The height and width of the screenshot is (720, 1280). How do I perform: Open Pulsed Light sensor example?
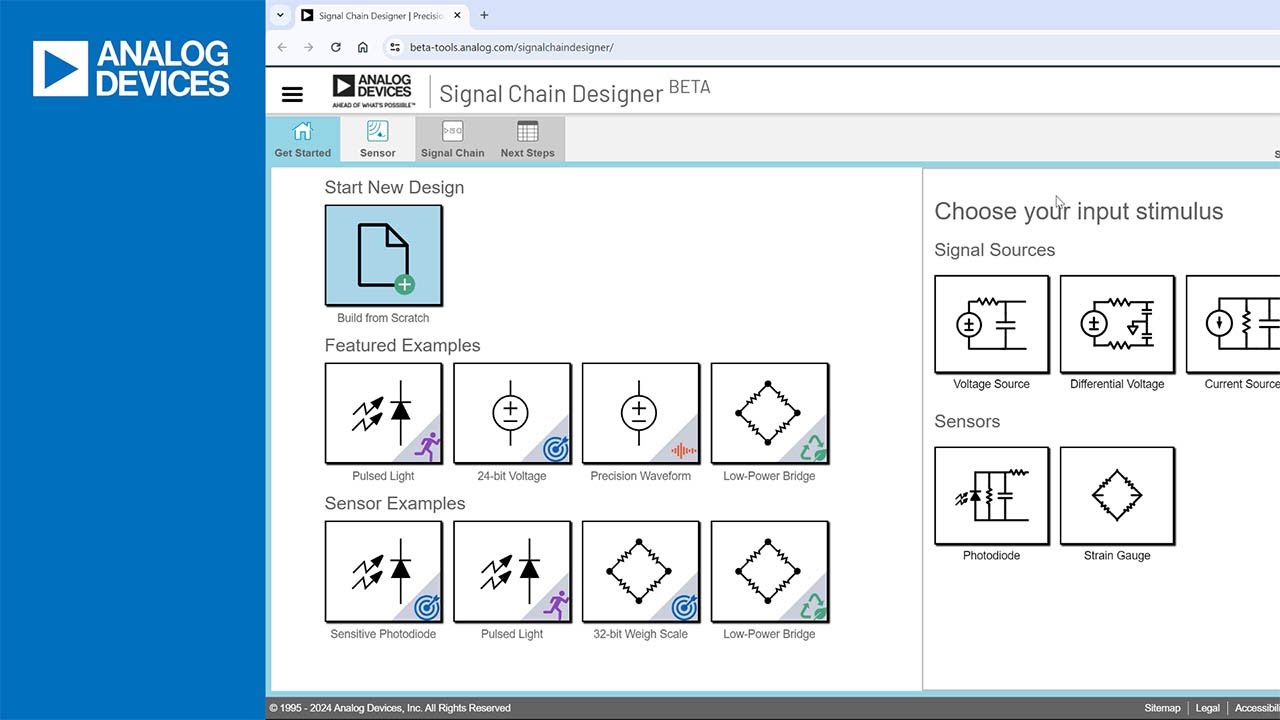pyautogui.click(x=512, y=571)
